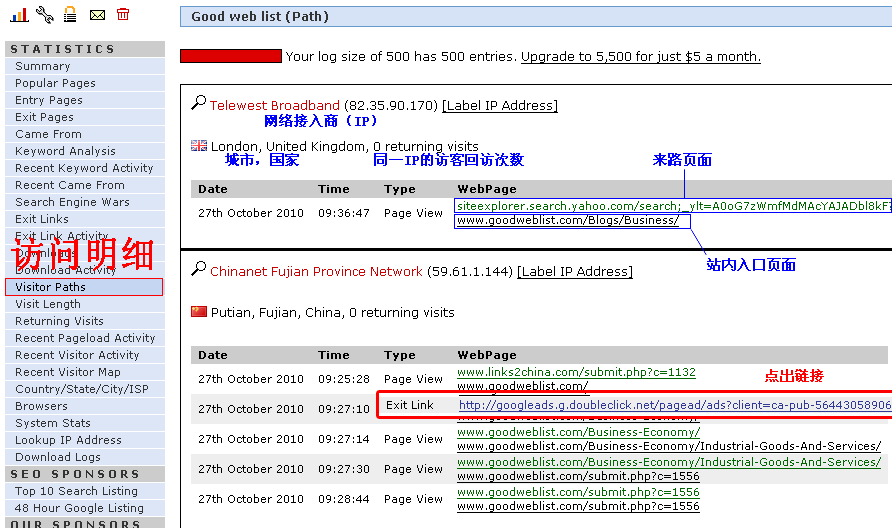Select Visitor Paths menu item

[x=51, y=287]
